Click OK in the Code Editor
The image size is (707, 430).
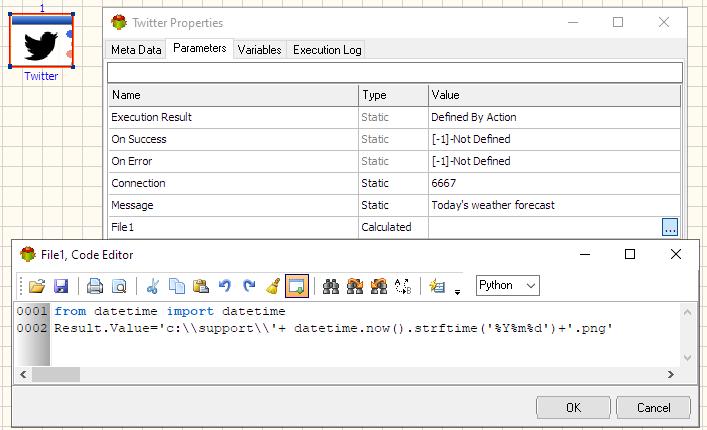573,407
